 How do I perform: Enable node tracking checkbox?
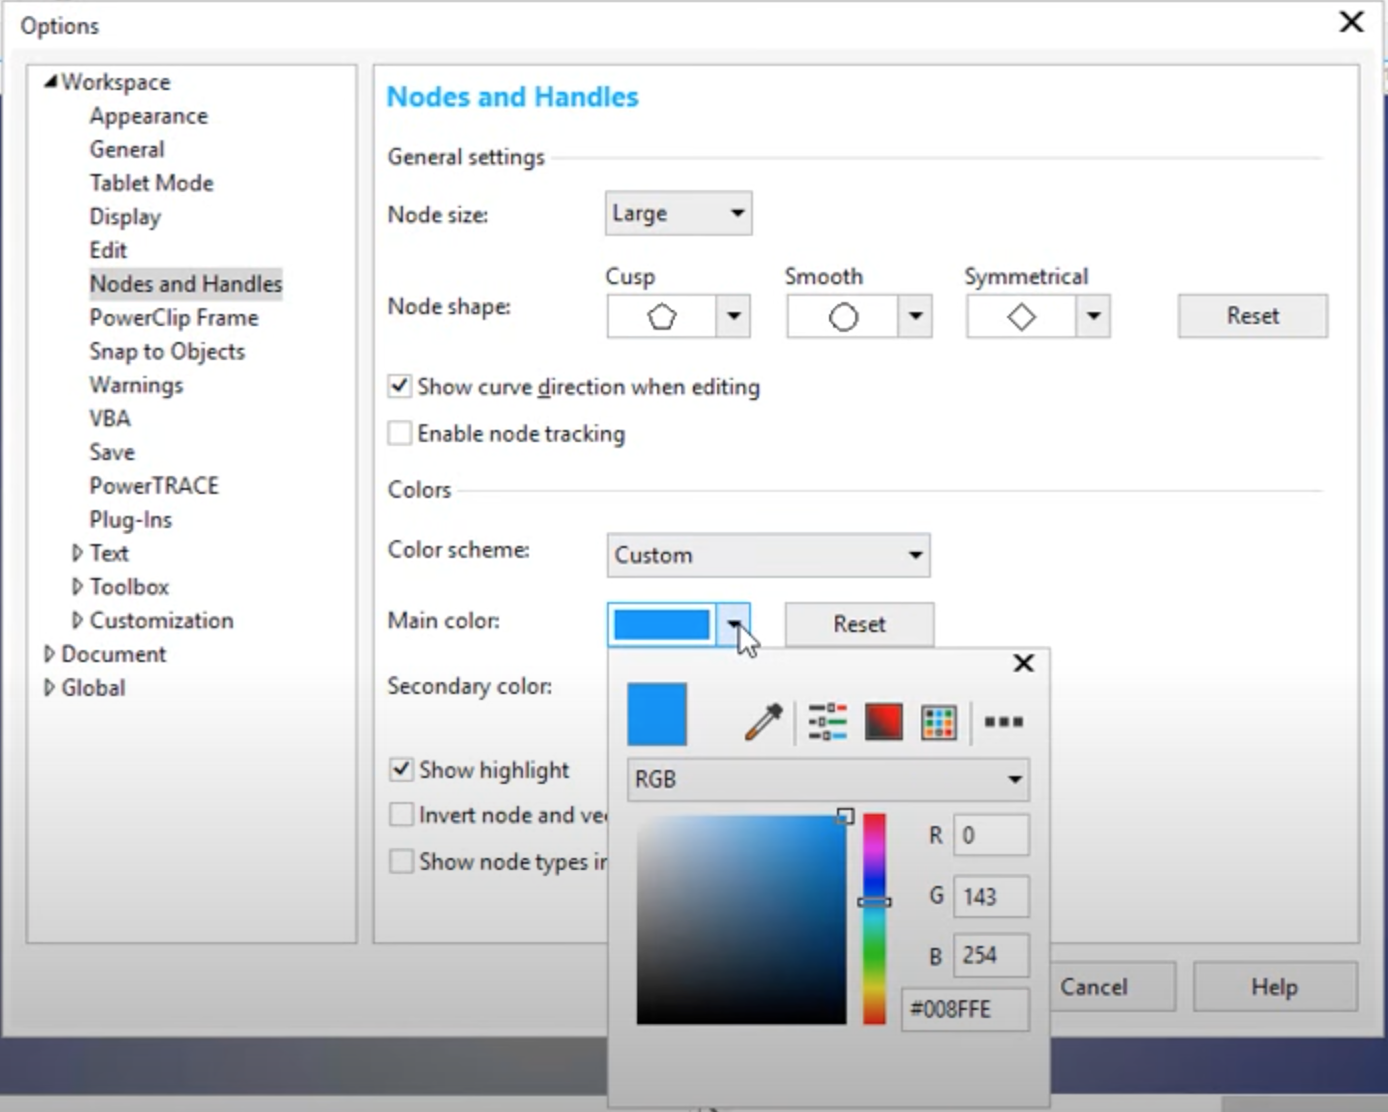(x=400, y=433)
